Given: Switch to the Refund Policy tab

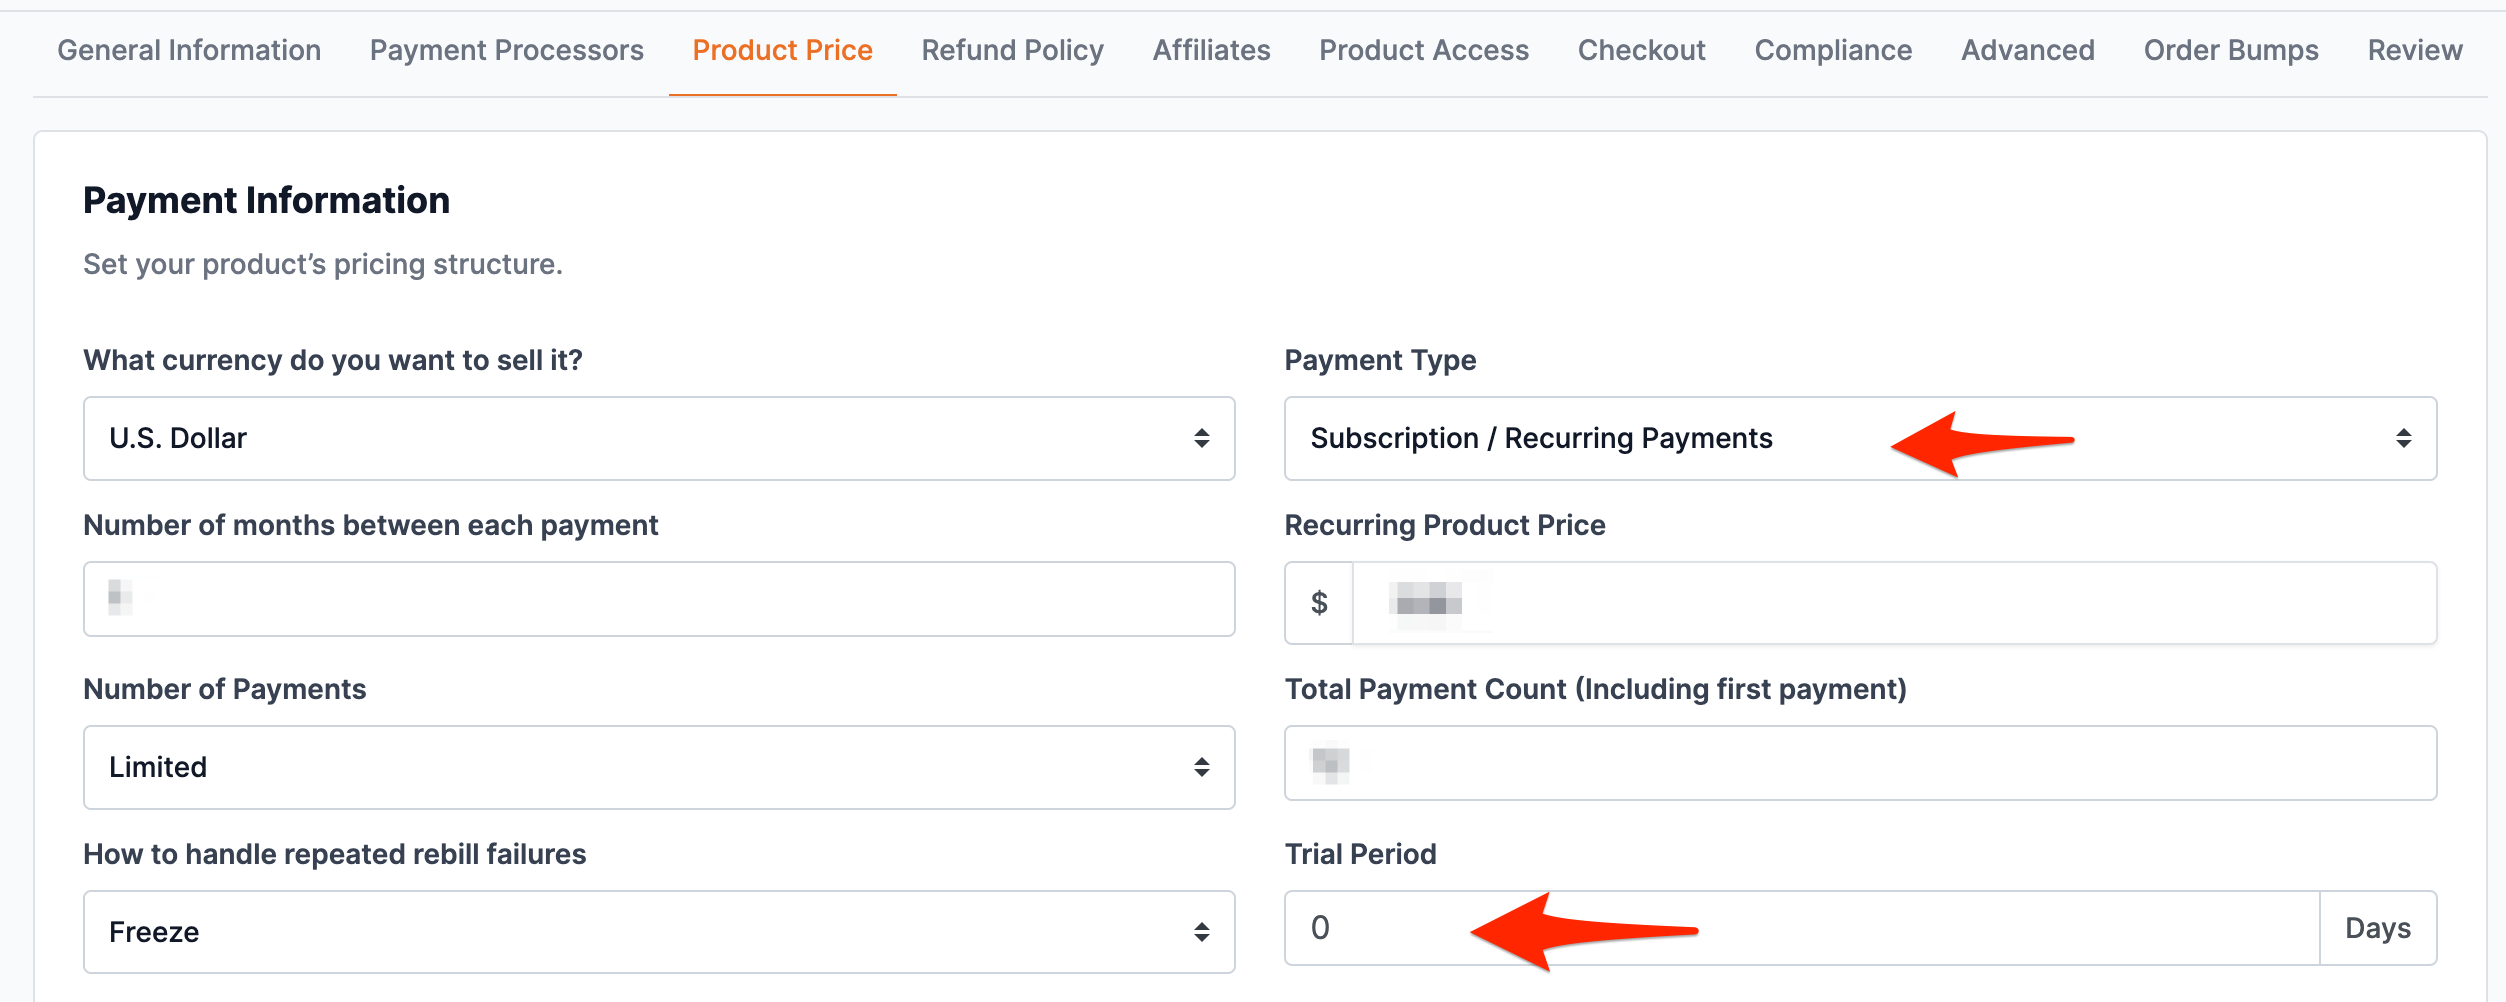Looking at the screenshot, I should point(1012,49).
